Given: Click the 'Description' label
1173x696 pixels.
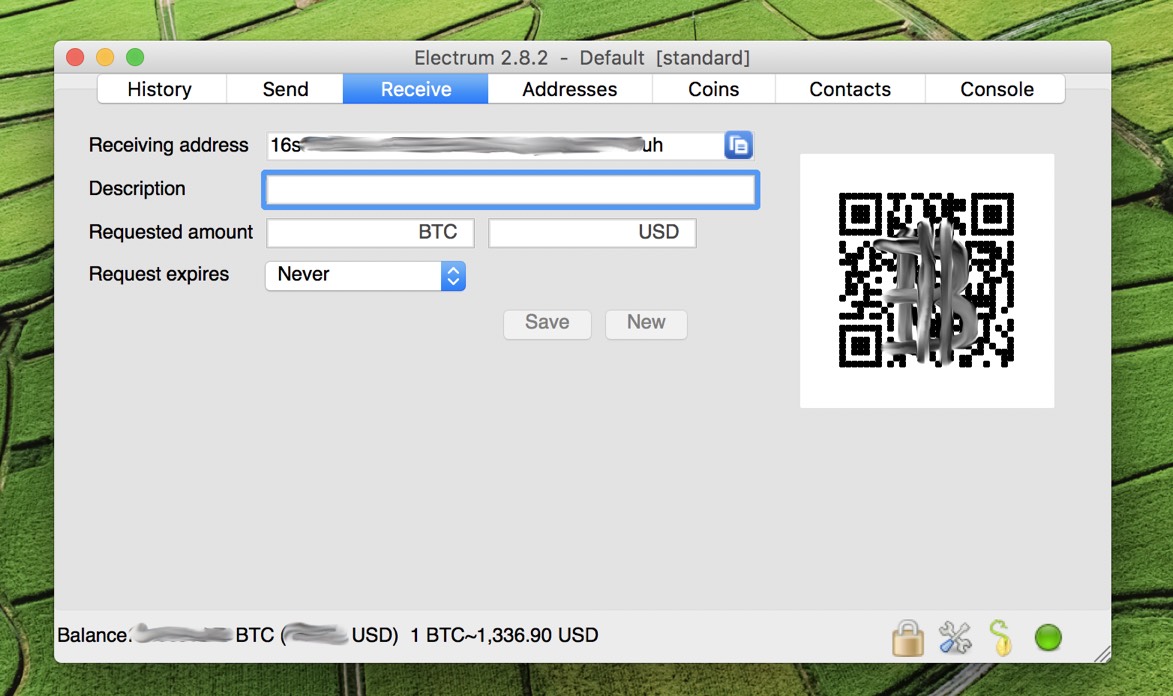Looking at the screenshot, I should click(137, 189).
